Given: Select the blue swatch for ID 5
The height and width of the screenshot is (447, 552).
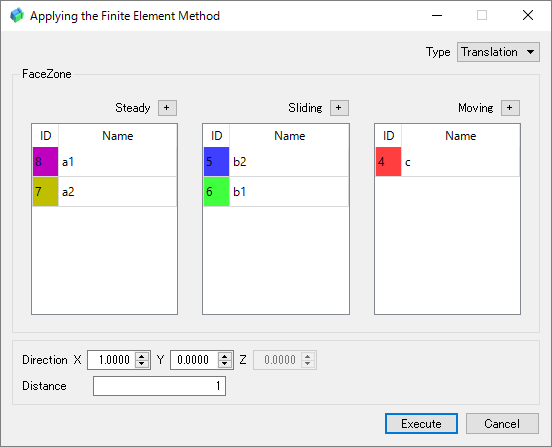Looking at the screenshot, I should click(217, 162).
